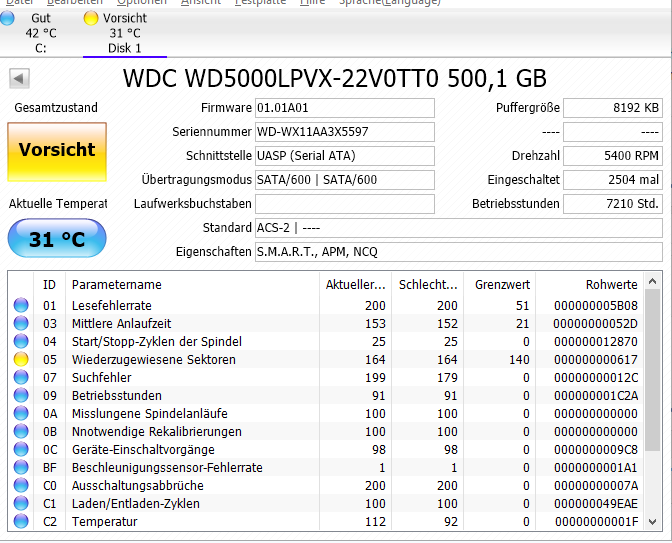Click the Grenzwert value 140
672x543 pixels.
click(519, 360)
